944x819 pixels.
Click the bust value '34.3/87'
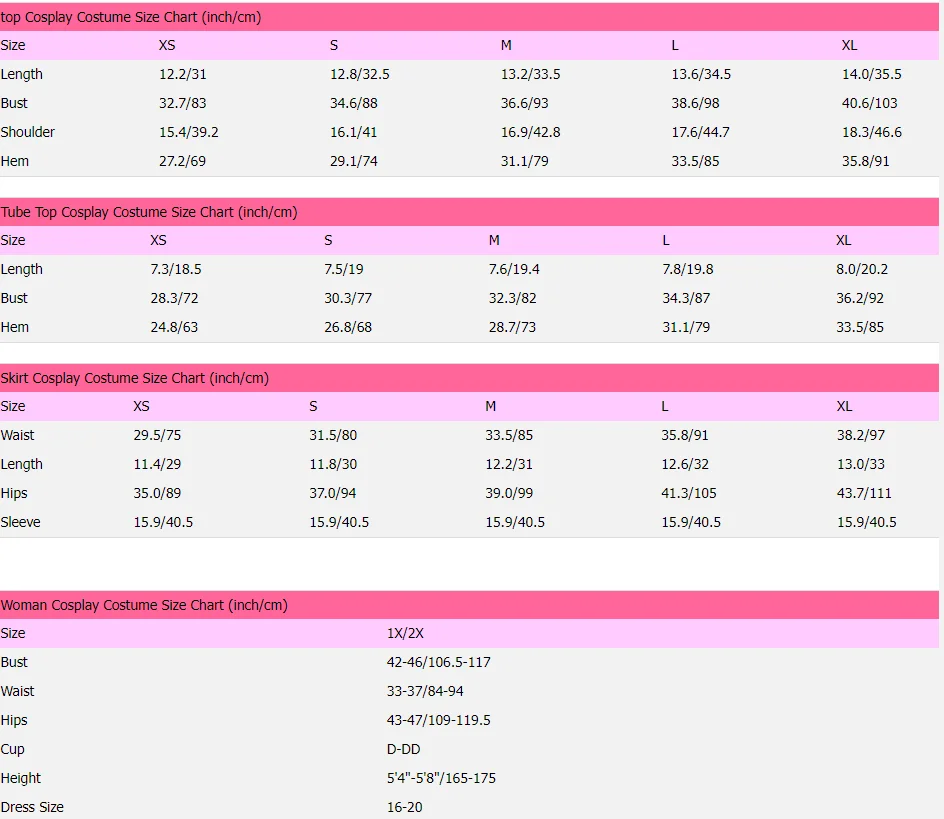[x=686, y=298]
